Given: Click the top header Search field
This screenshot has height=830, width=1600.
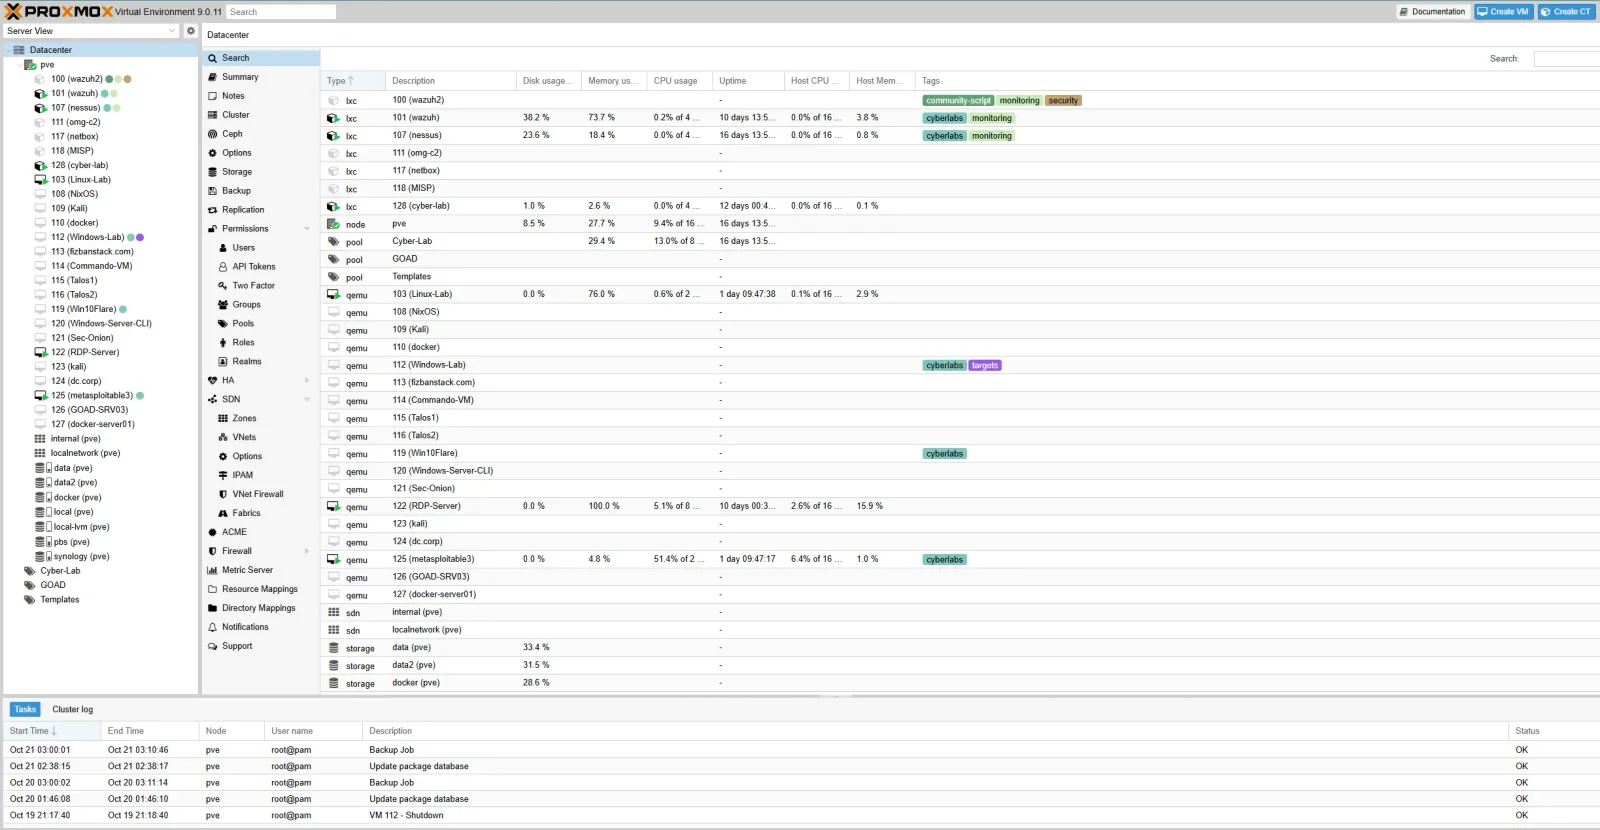Looking at the screenshot, I should (281, 12).
